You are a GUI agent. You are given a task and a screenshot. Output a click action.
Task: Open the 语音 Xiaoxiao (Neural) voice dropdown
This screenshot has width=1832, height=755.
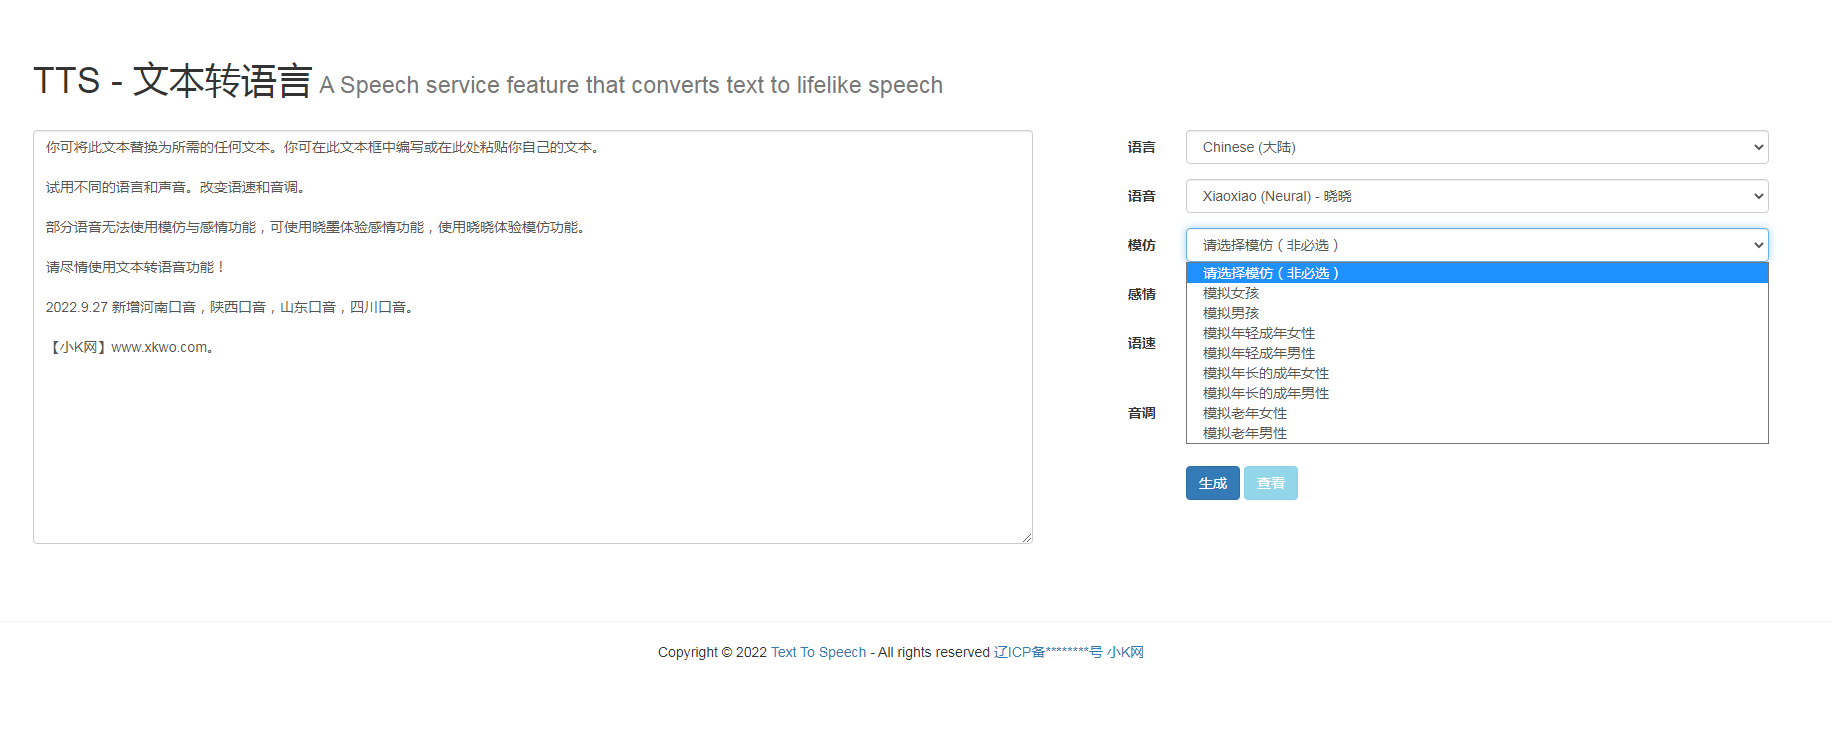point(1476,196)
